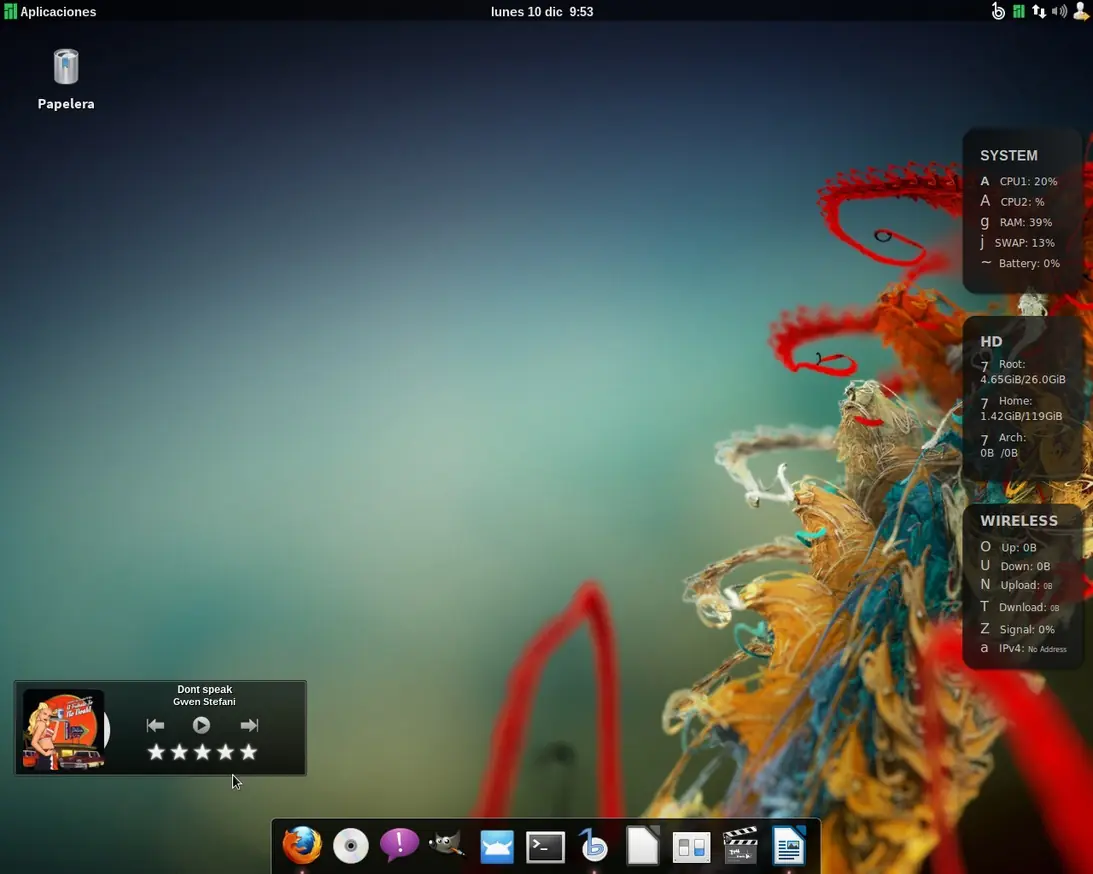Screen dimensions: 1093x874
Task: Launch Firefox from the dock
Action: click(302, 845)
